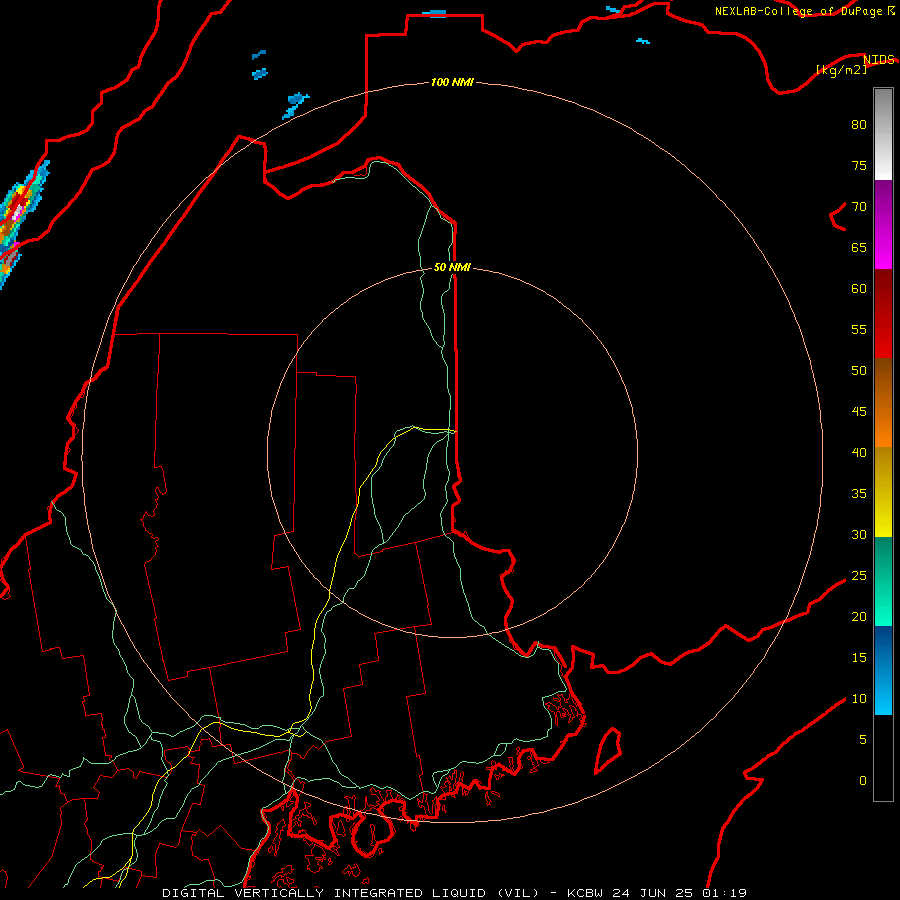Click the 80 value on the color scale
900x900 pixels.
pyautogui.click(x=859, y=125)
